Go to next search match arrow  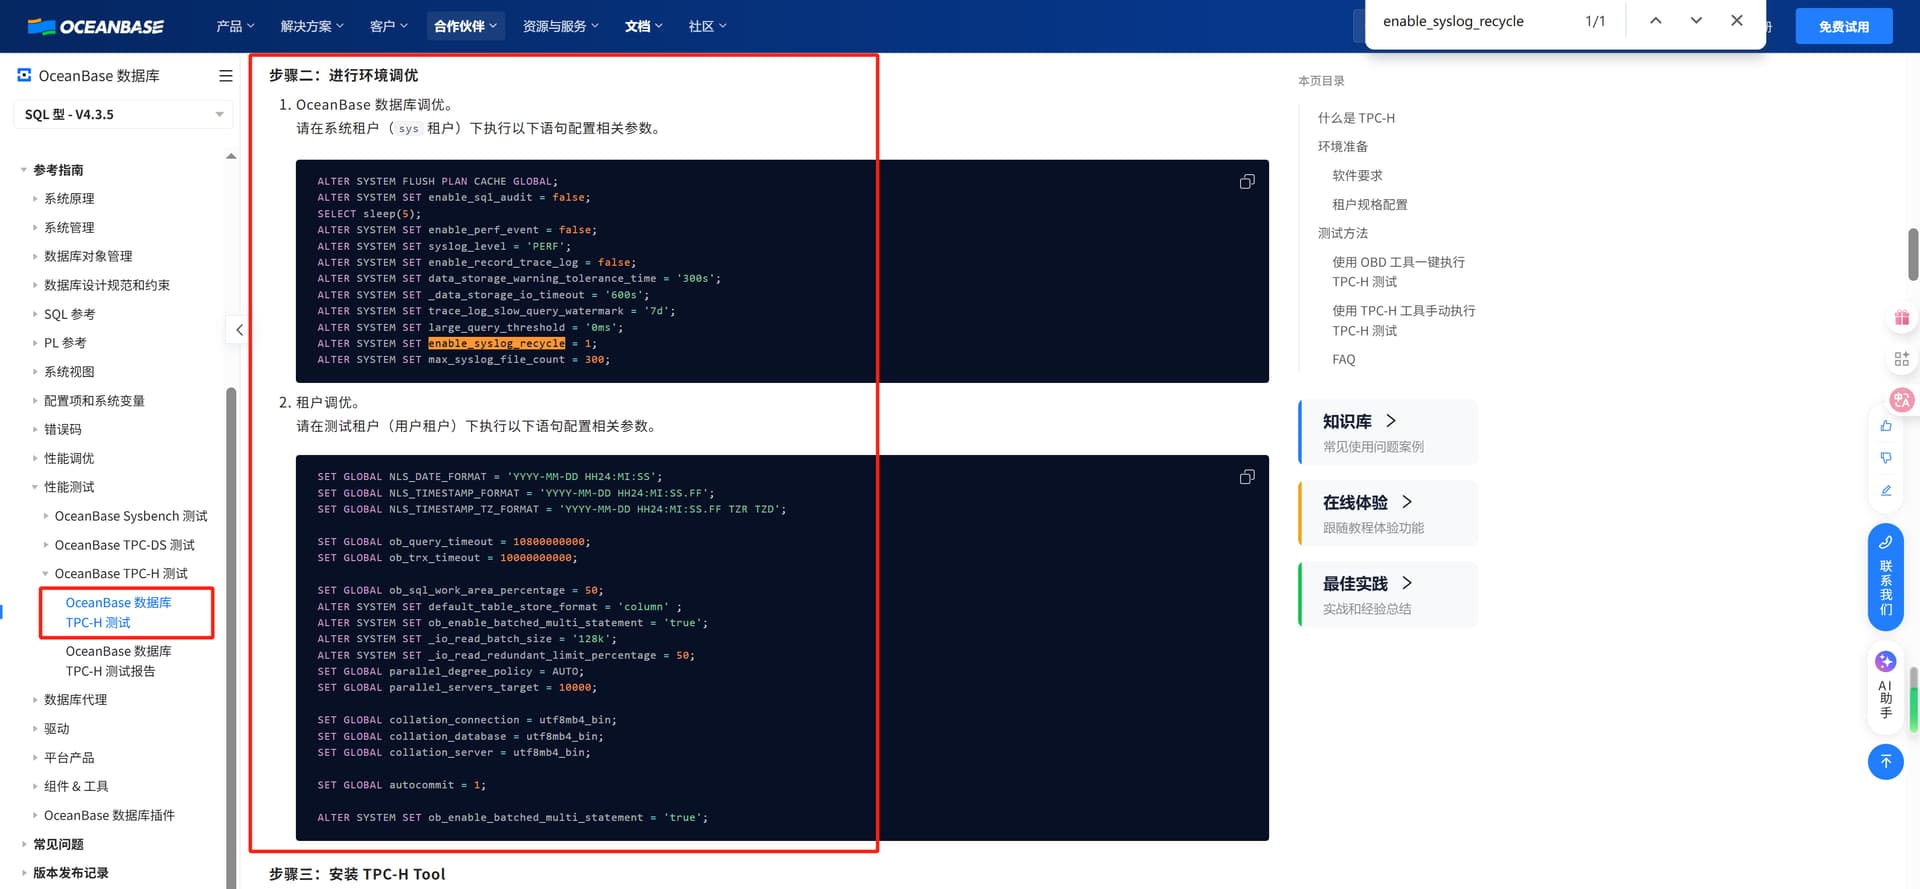[x=1696, y=21]
